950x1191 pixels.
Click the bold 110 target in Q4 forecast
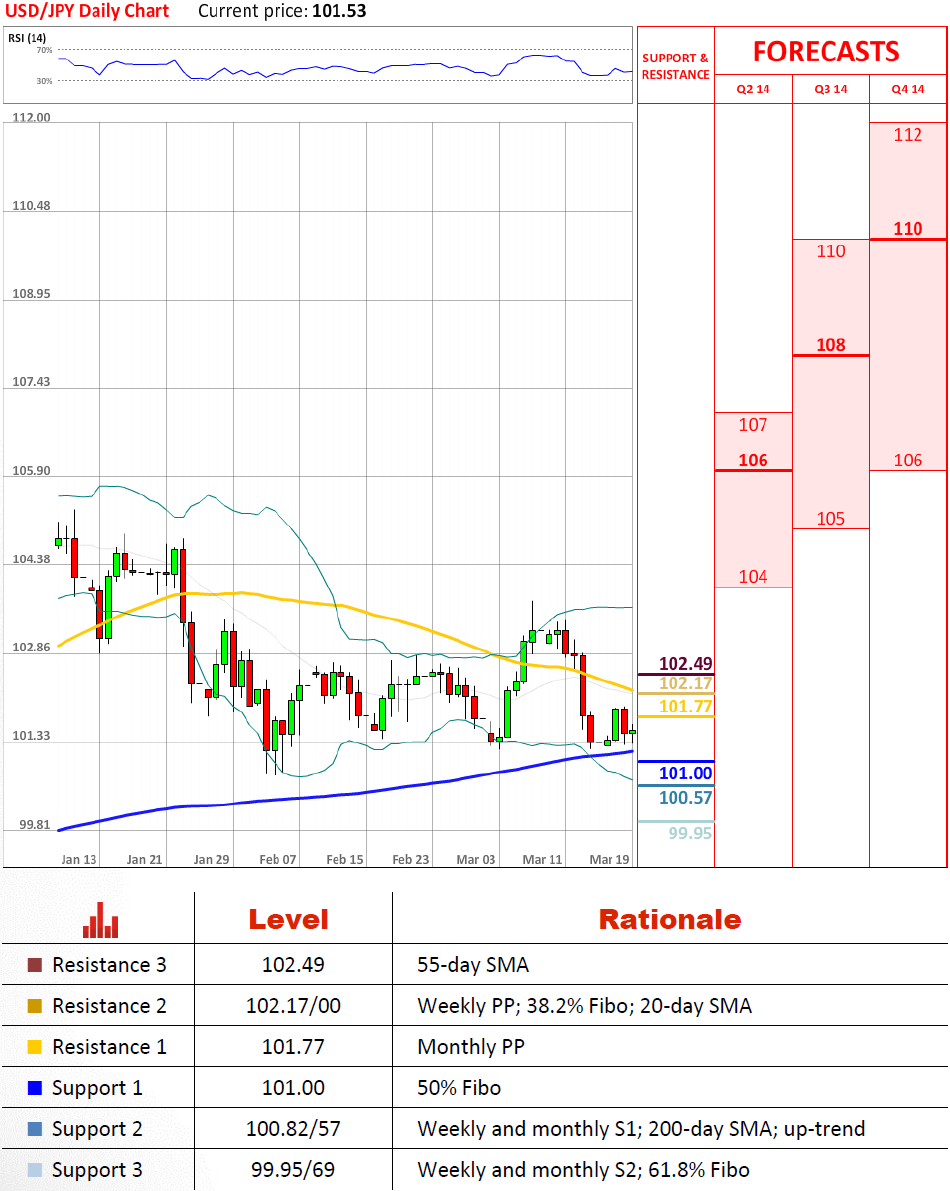click(908, 229)
